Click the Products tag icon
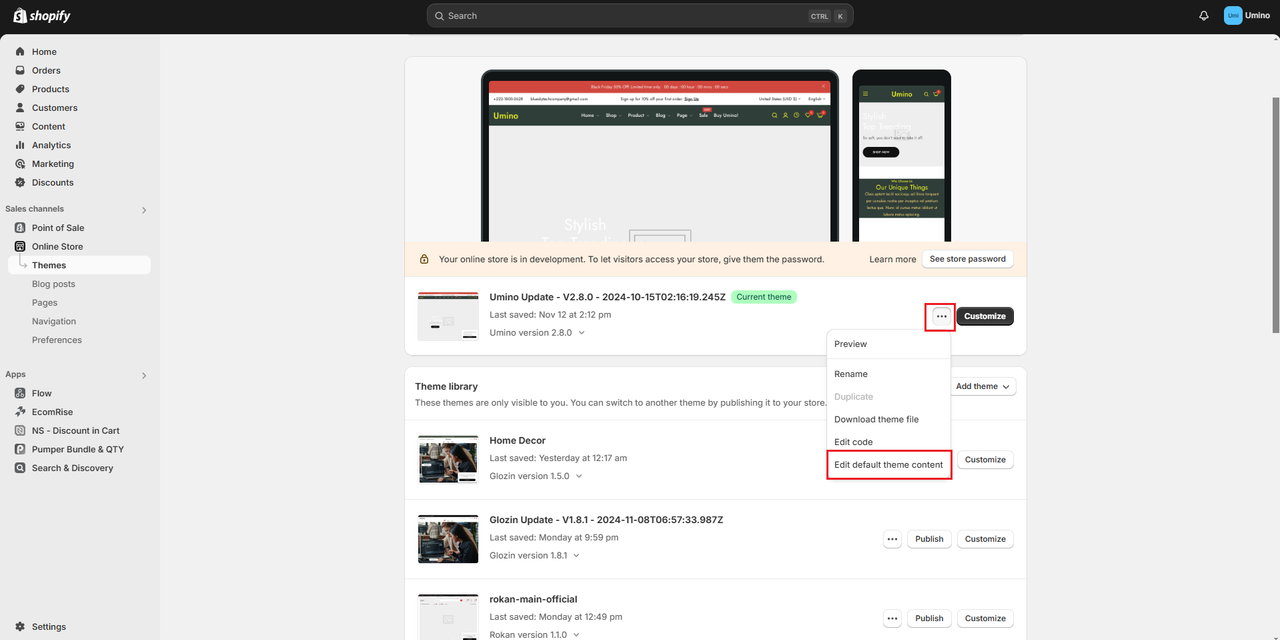The image size is (1280, 640). [x=20, y=89]
